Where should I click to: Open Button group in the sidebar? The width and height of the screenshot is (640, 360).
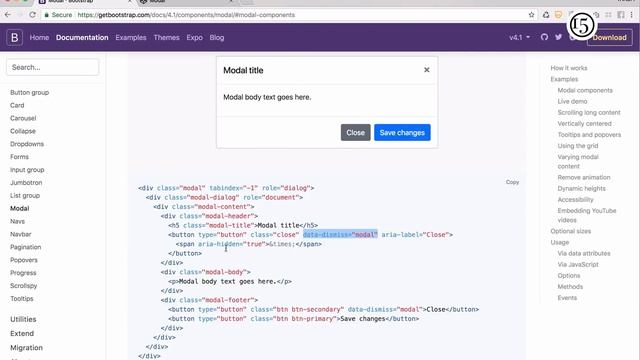(29, 93)
